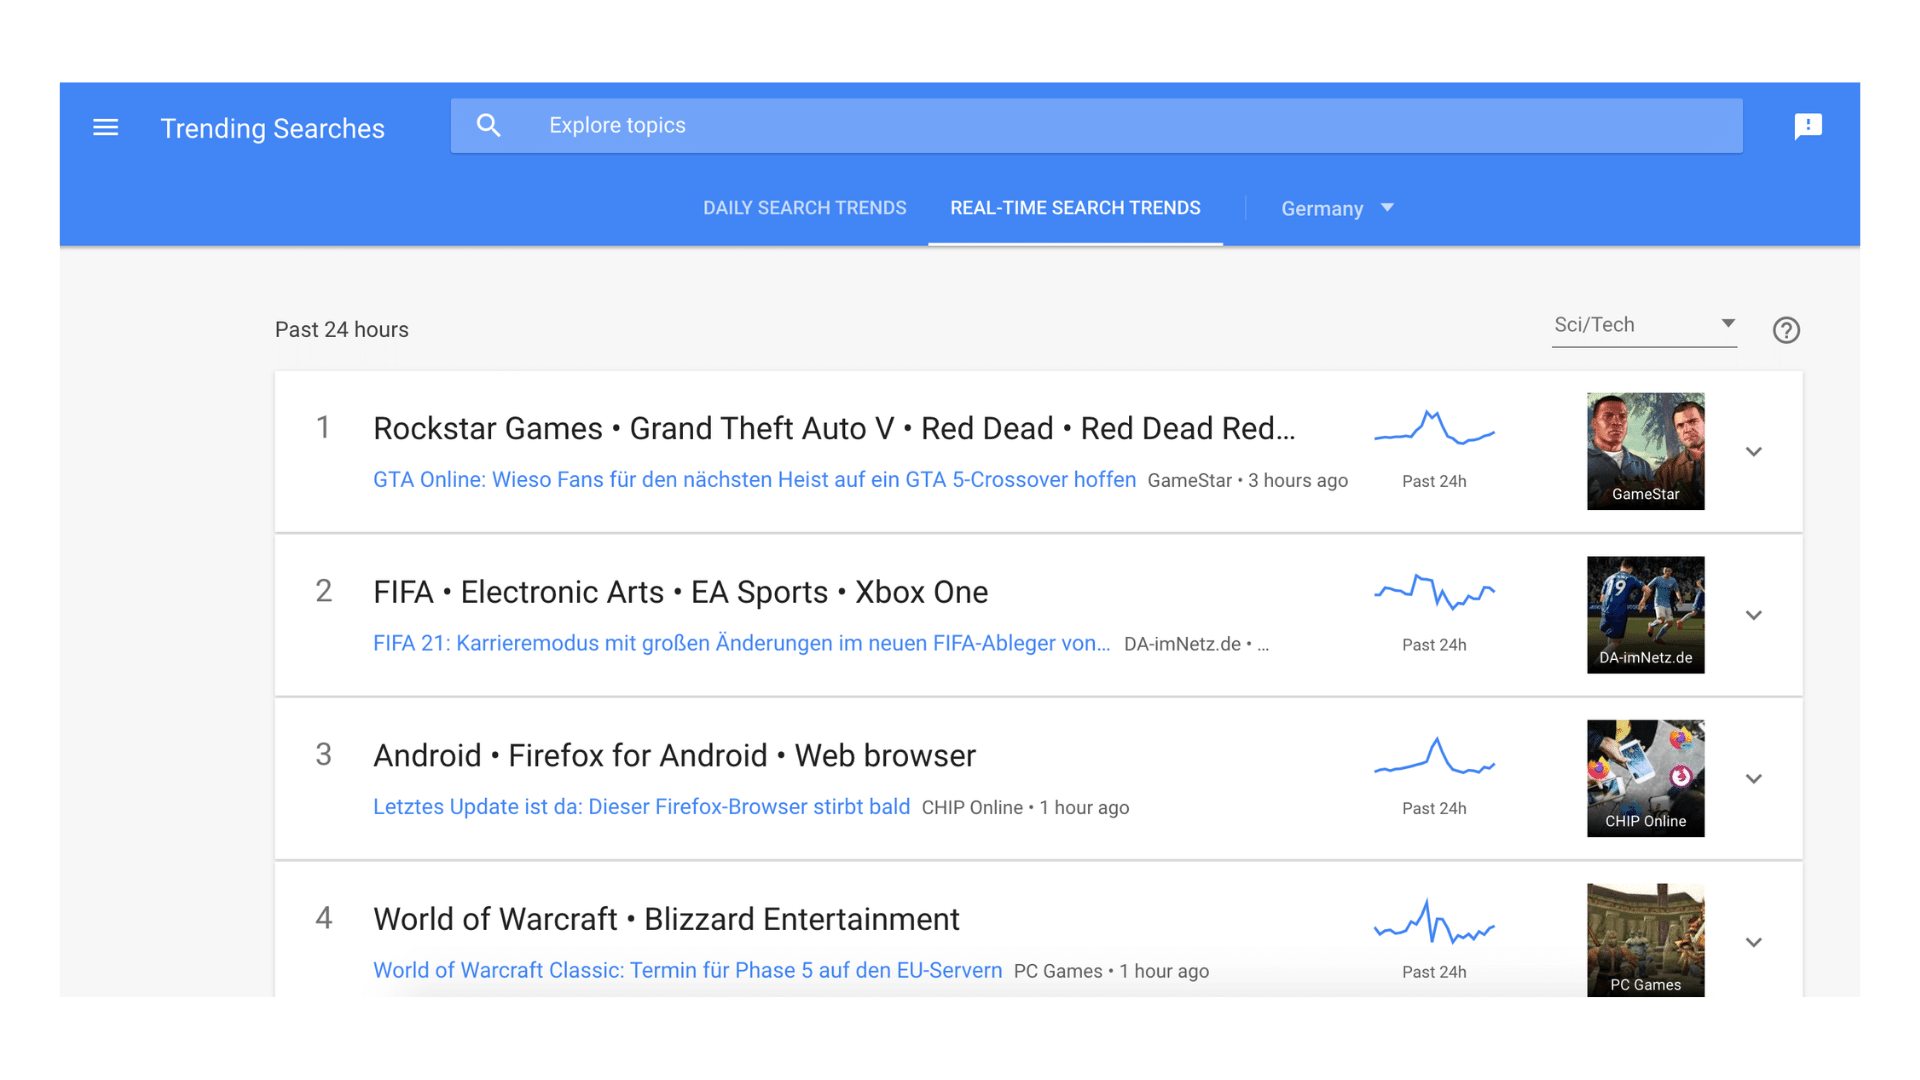The width and height of the screenshot is (1920, 1080).
Task: Open the help question mark icon
Action: point(1786,330)
